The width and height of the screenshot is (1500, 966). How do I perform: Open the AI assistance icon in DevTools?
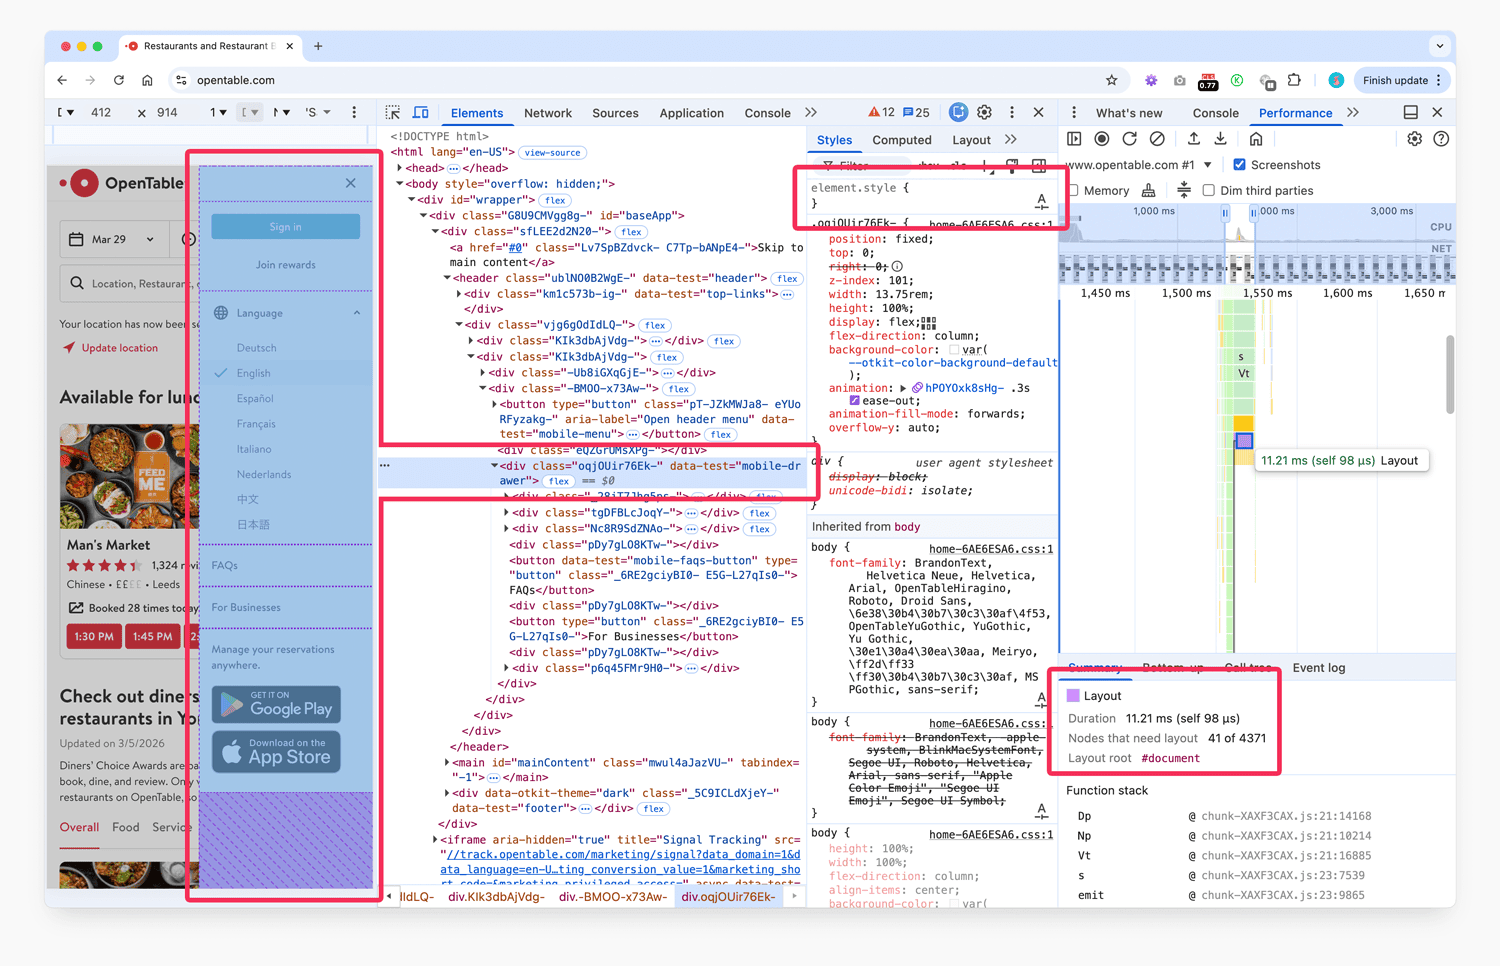958,113
